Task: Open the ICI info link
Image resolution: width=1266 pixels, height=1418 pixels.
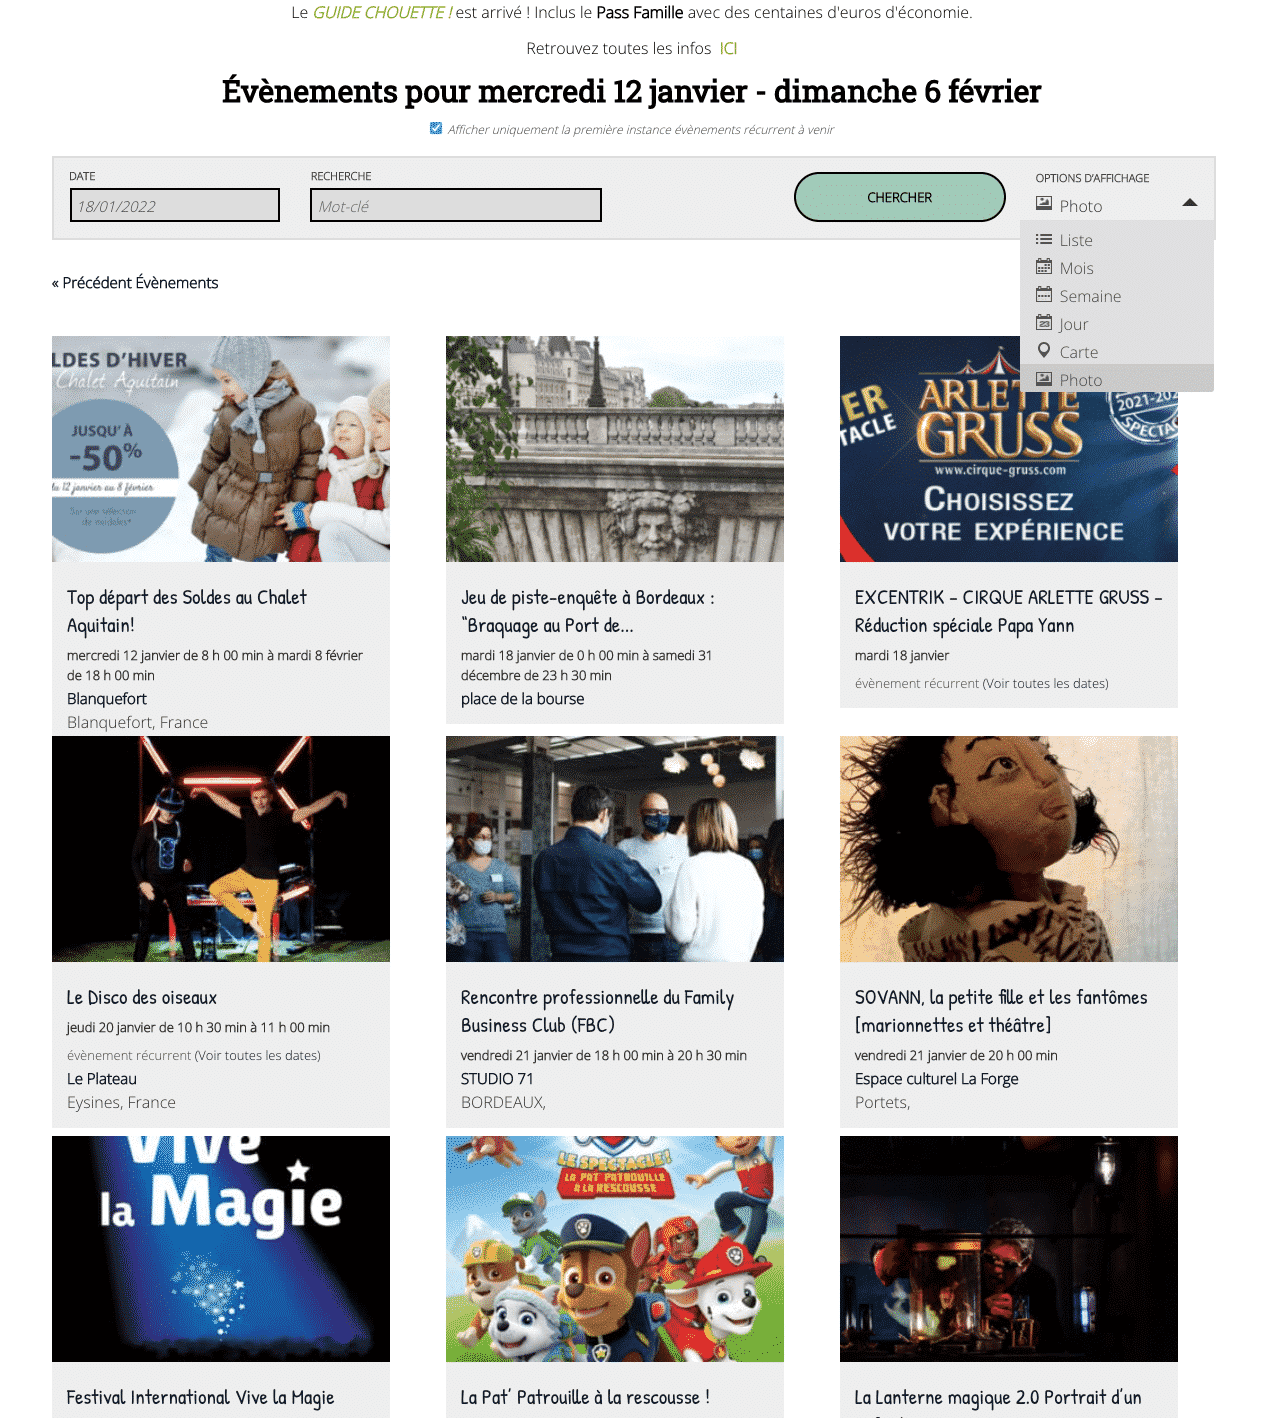Action: tap(728, 48)
